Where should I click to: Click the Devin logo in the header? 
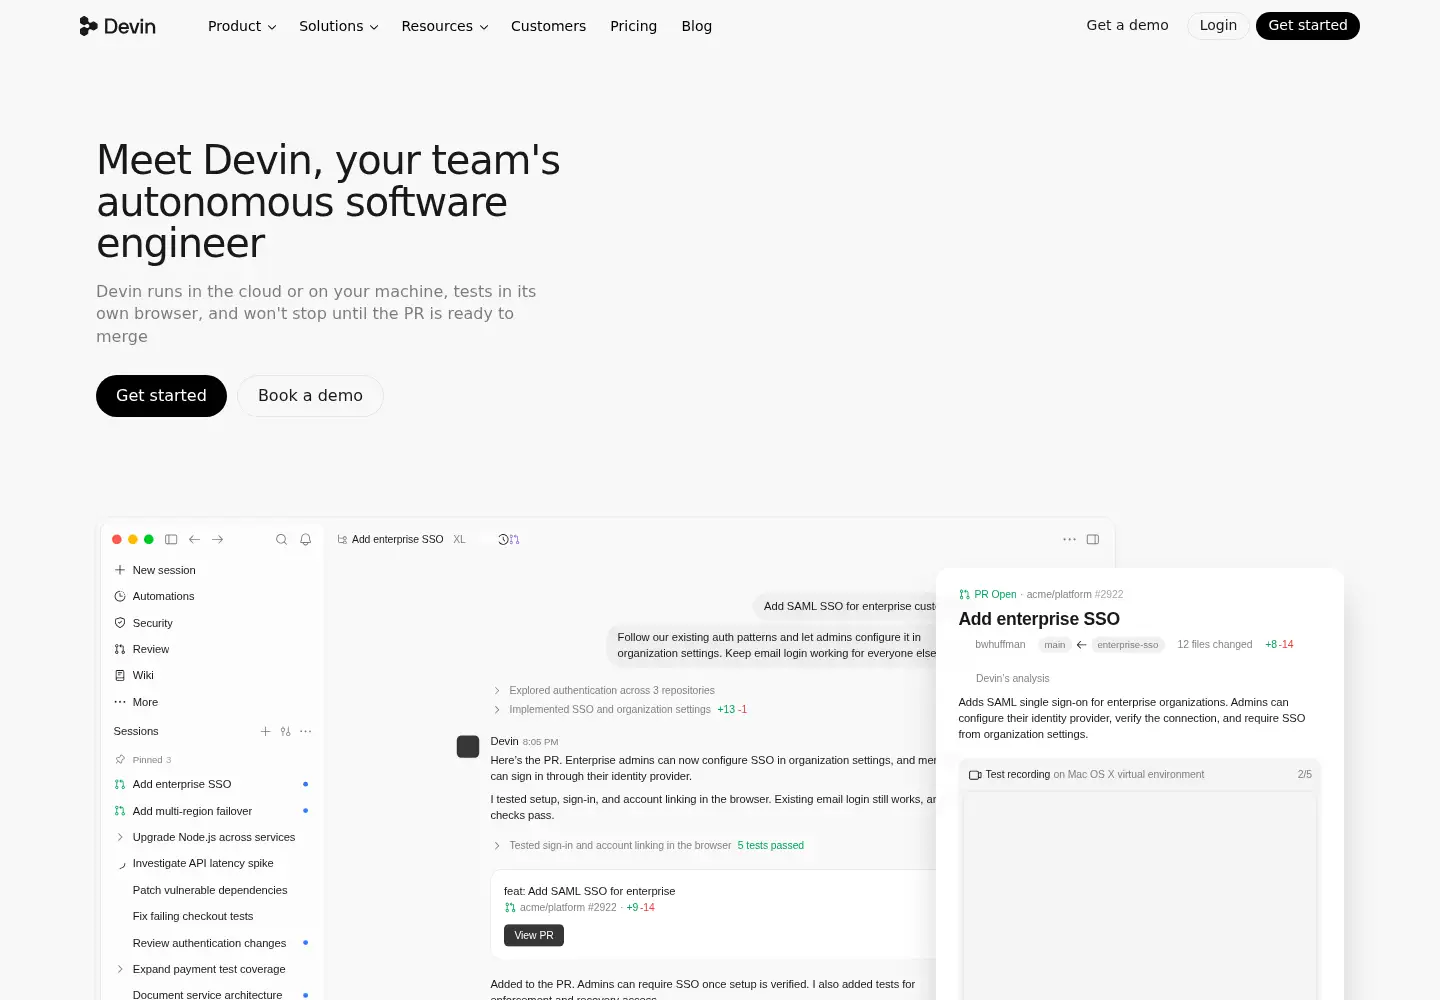[118, 26]
